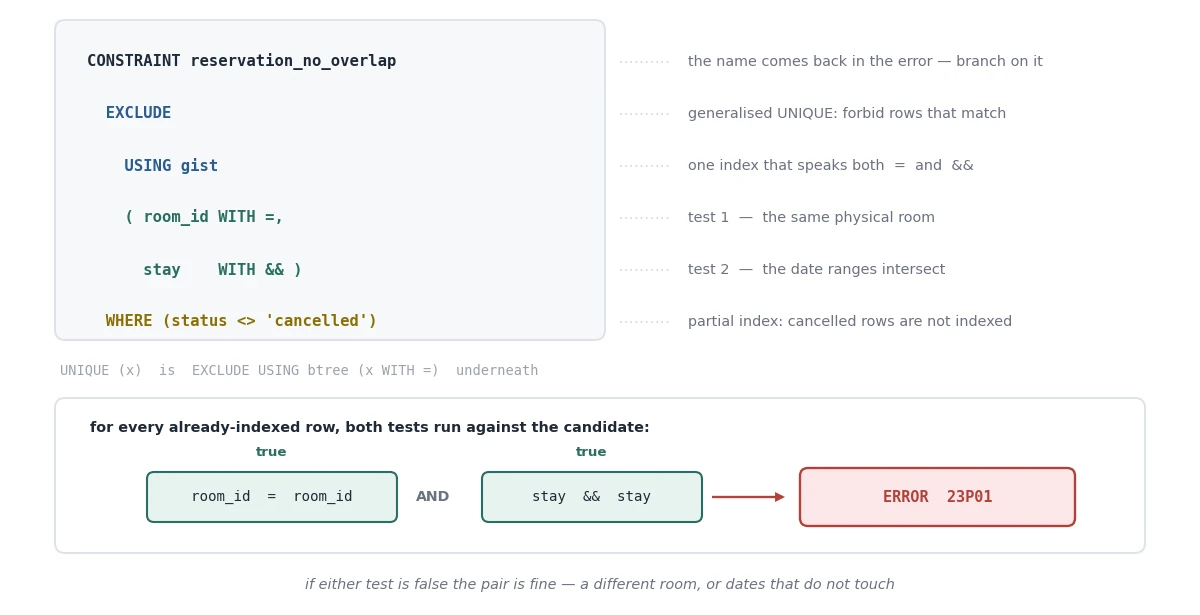Click the 'date ranges intersect' annotation
1200x615 pixels.
click(816, 270)
